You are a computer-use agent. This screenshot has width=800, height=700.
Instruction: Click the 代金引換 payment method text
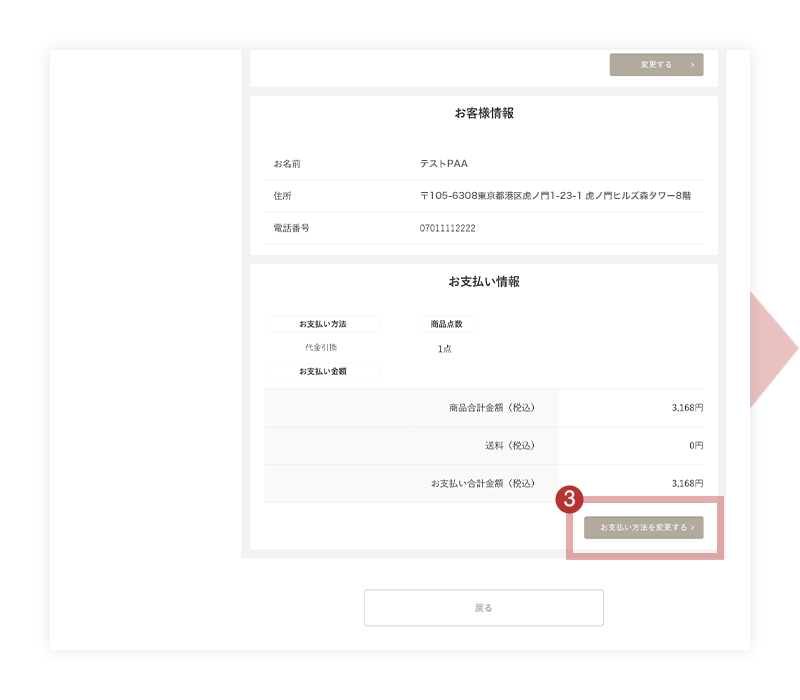321,347
